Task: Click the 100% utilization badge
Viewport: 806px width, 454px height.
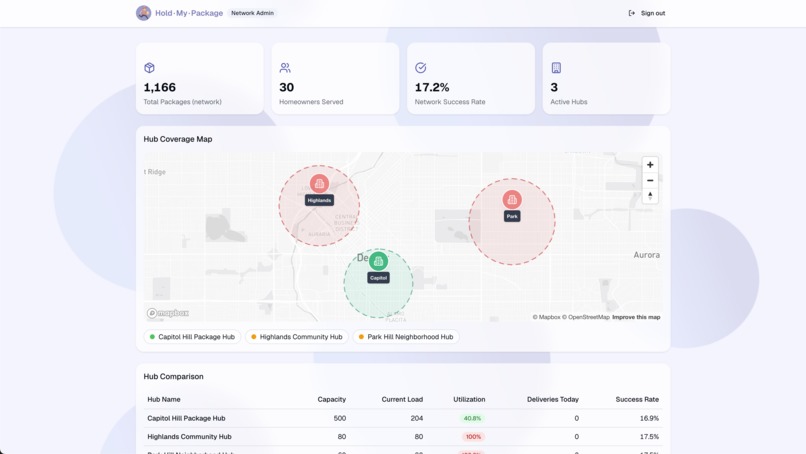Action: [473, 437]
